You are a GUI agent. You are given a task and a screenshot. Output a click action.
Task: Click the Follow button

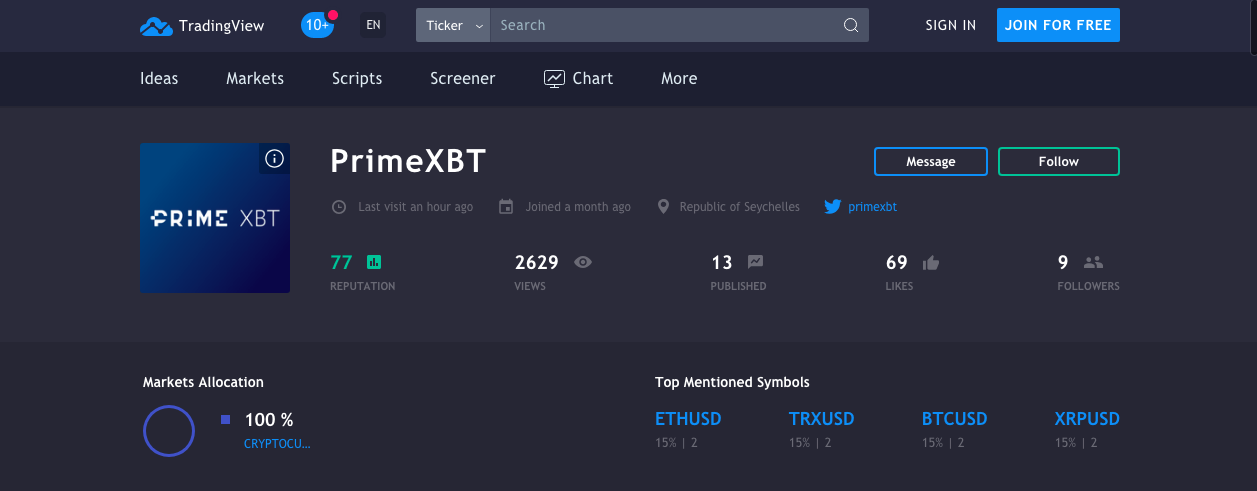[x=1059, y=161]
